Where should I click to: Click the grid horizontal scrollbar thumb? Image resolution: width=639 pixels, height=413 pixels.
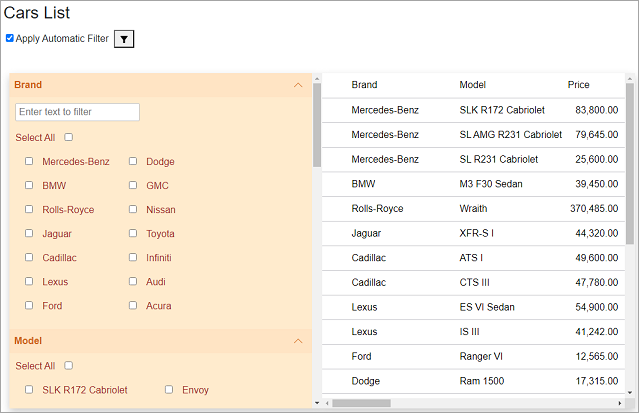click(x=361, y=403)
